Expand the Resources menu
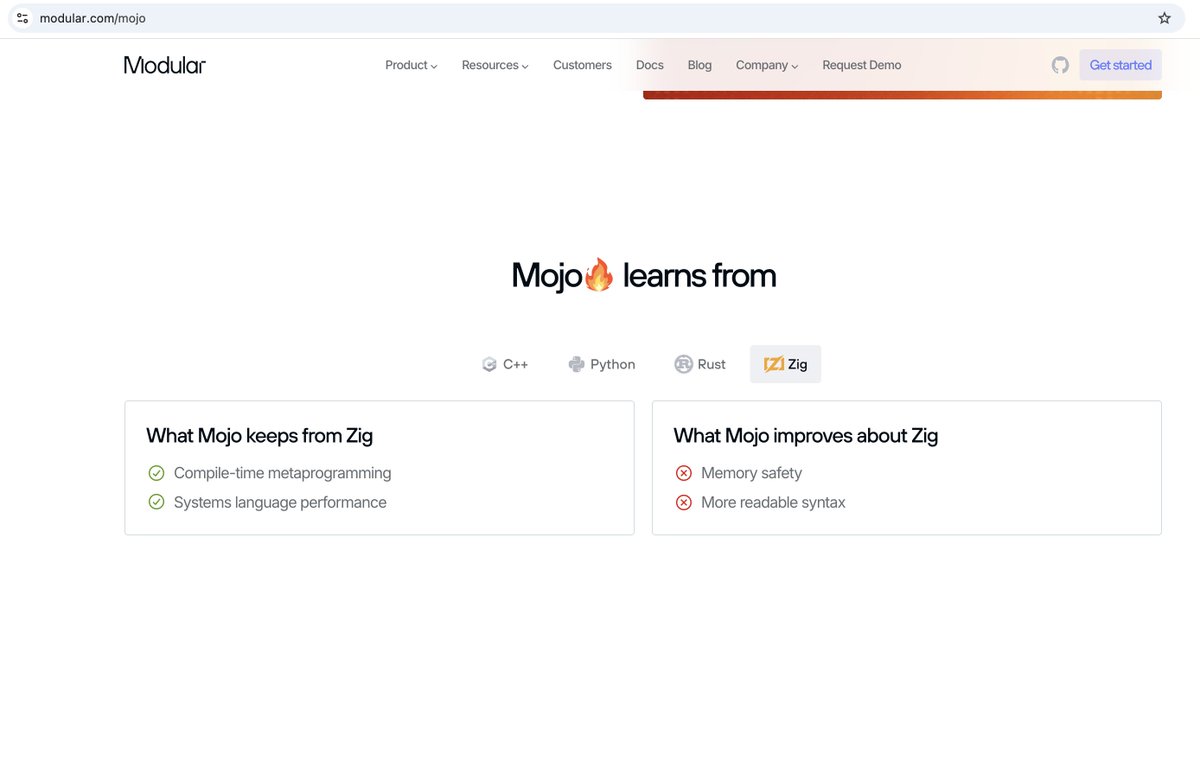 pos(495,65)
